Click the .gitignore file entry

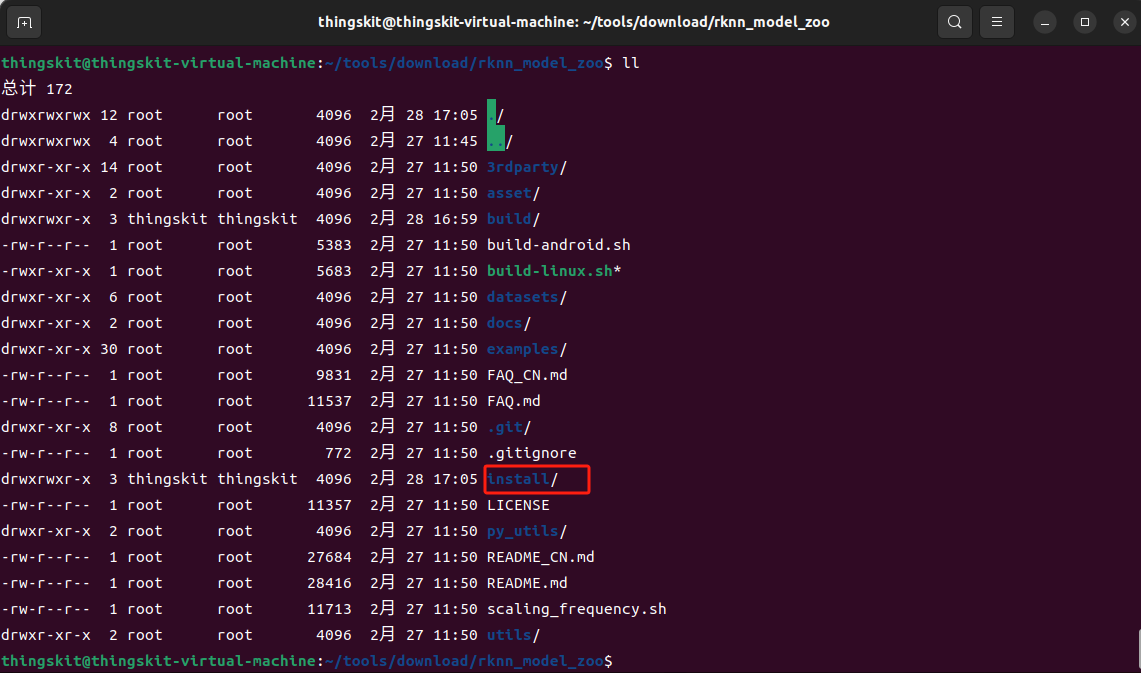coord(531,453)
